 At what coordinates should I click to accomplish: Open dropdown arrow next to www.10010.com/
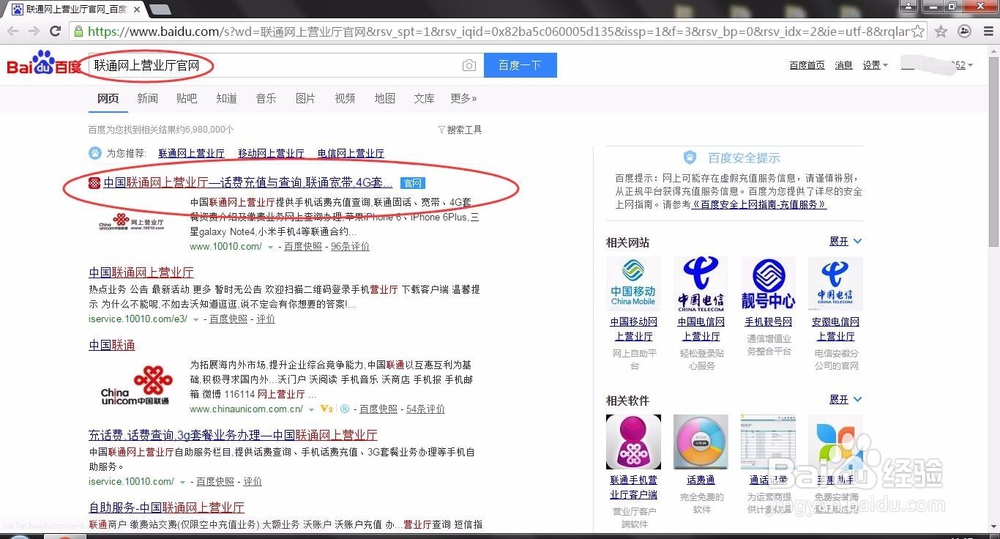click(x=270, y=247)
